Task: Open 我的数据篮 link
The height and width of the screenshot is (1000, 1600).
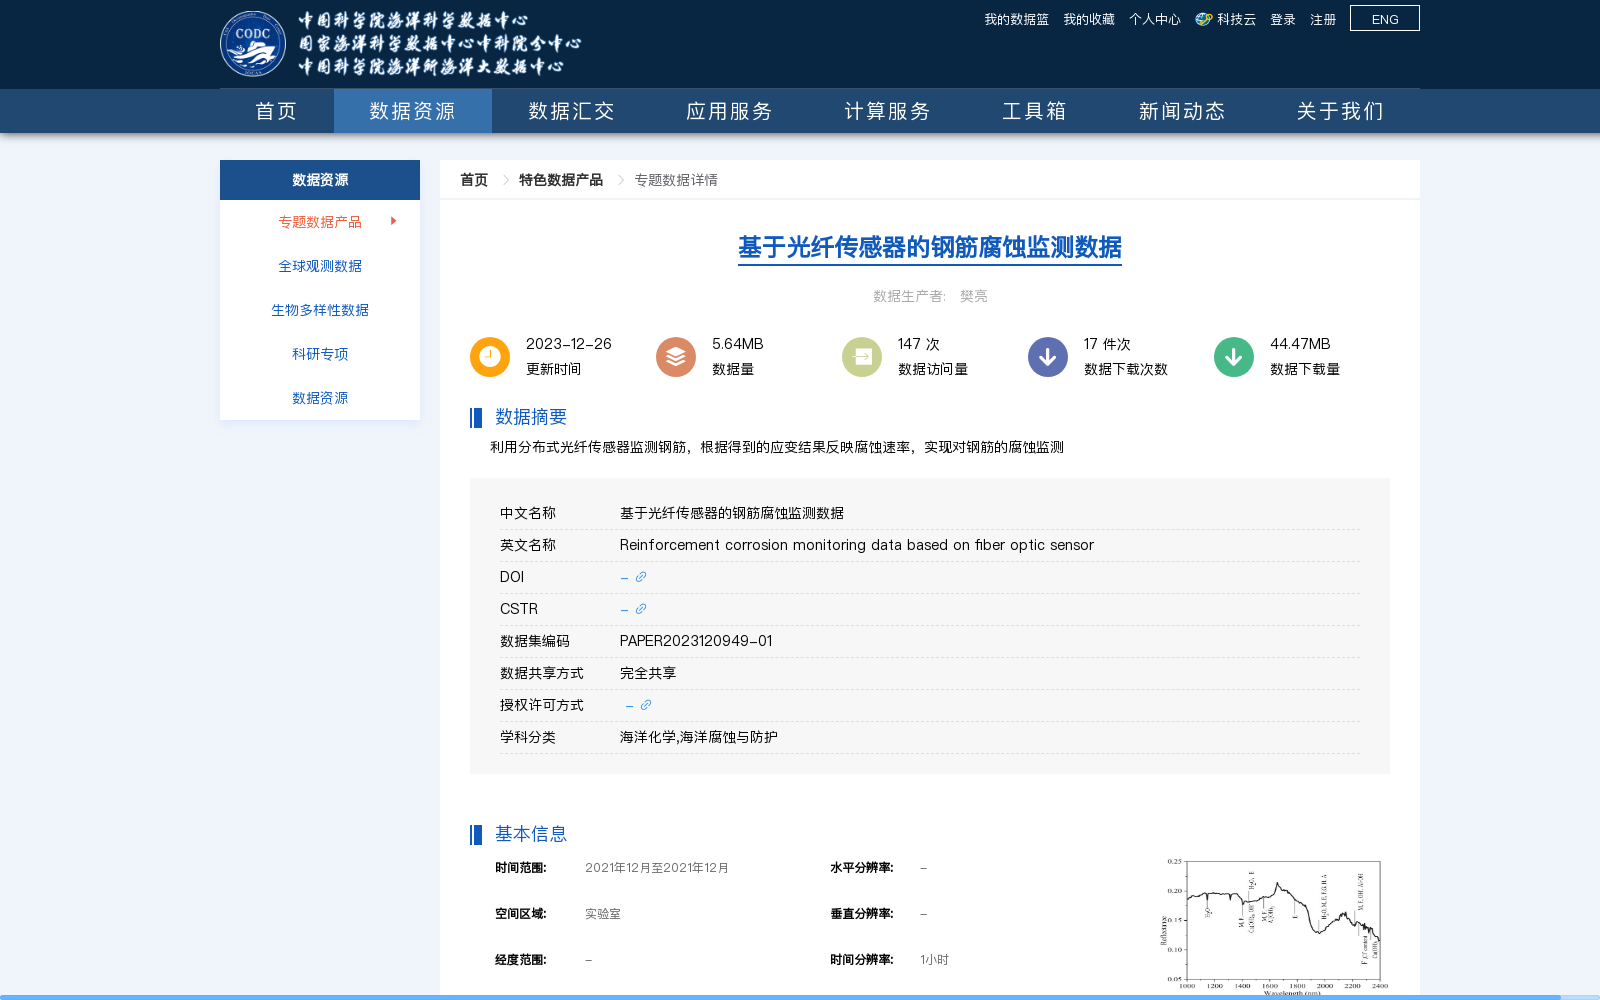Action: point(1016,19)
